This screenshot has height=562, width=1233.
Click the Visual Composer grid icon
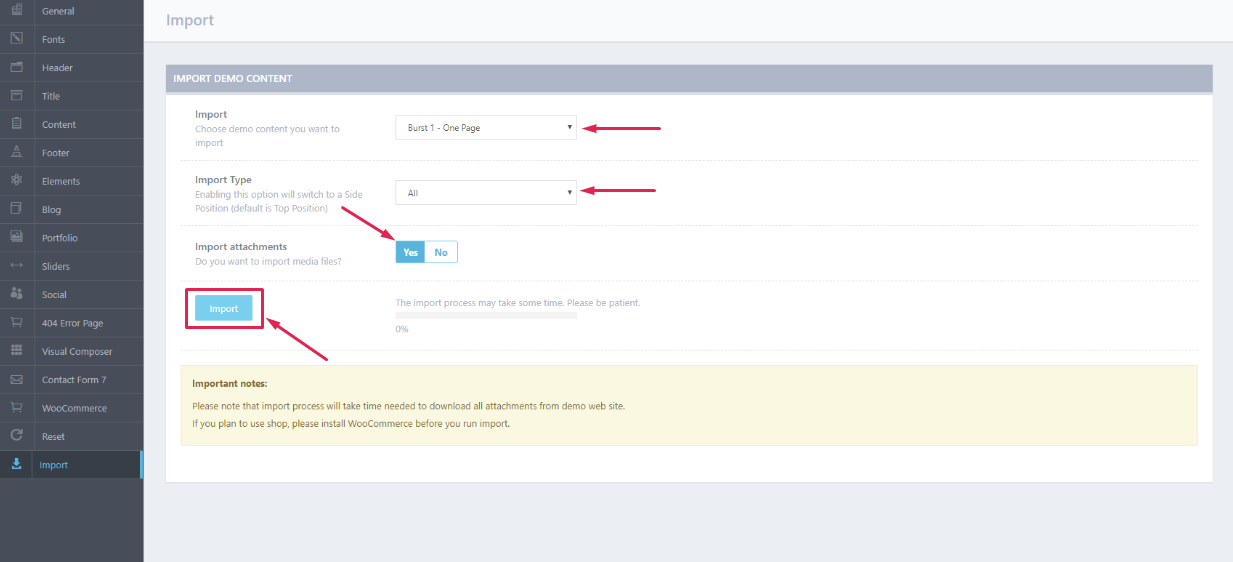tap(16, 351)
